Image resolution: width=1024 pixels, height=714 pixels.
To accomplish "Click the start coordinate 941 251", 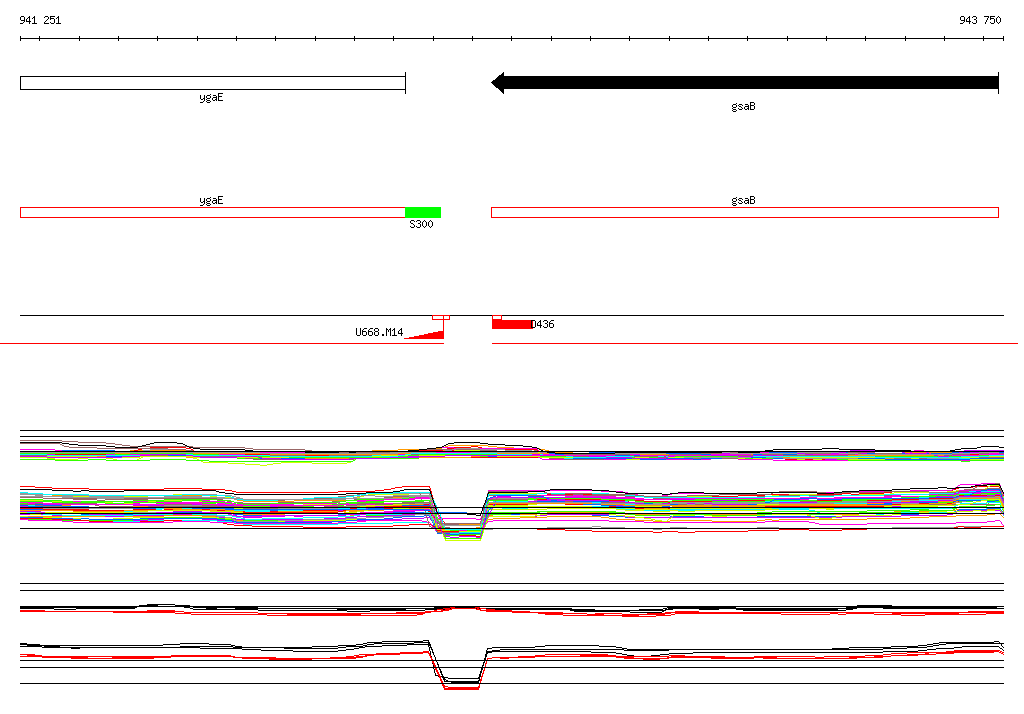I will 40,20.
